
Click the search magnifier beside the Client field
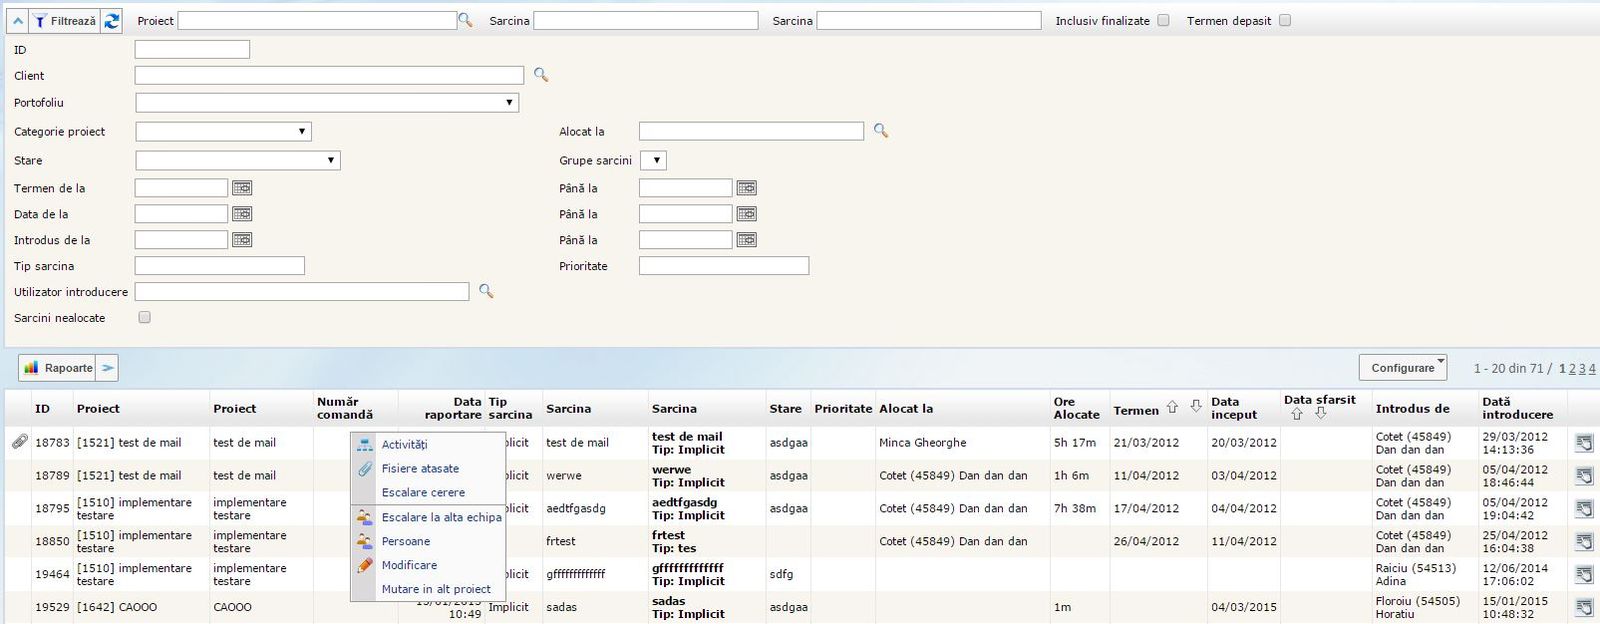click(x=541, y=75)
